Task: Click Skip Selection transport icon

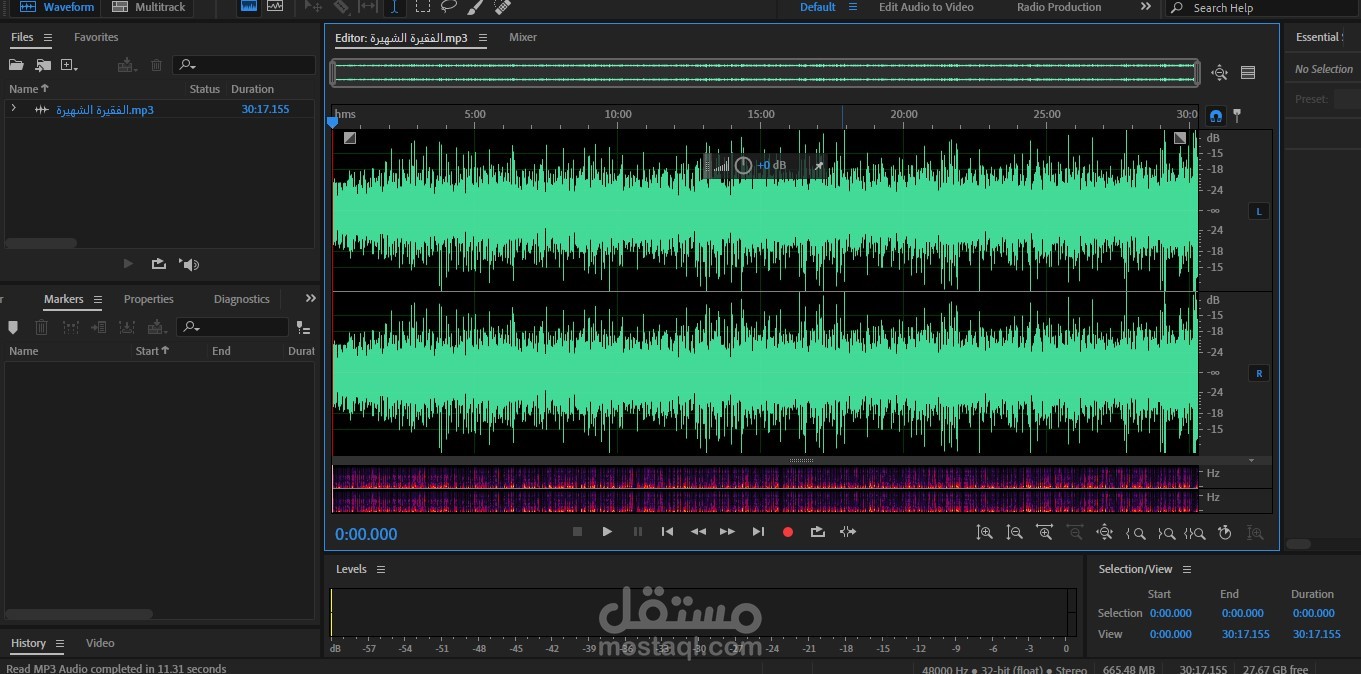Action: point(848,532)
